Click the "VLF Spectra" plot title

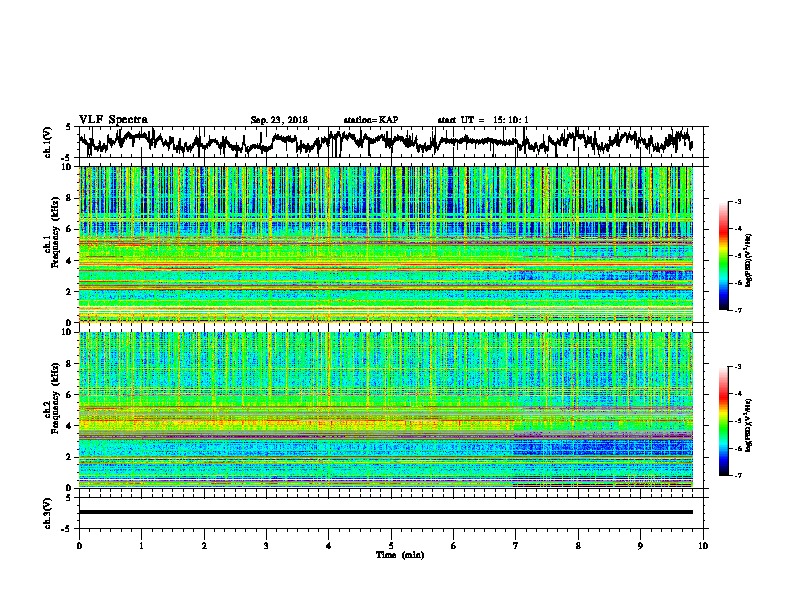click(x=113, y=120)
